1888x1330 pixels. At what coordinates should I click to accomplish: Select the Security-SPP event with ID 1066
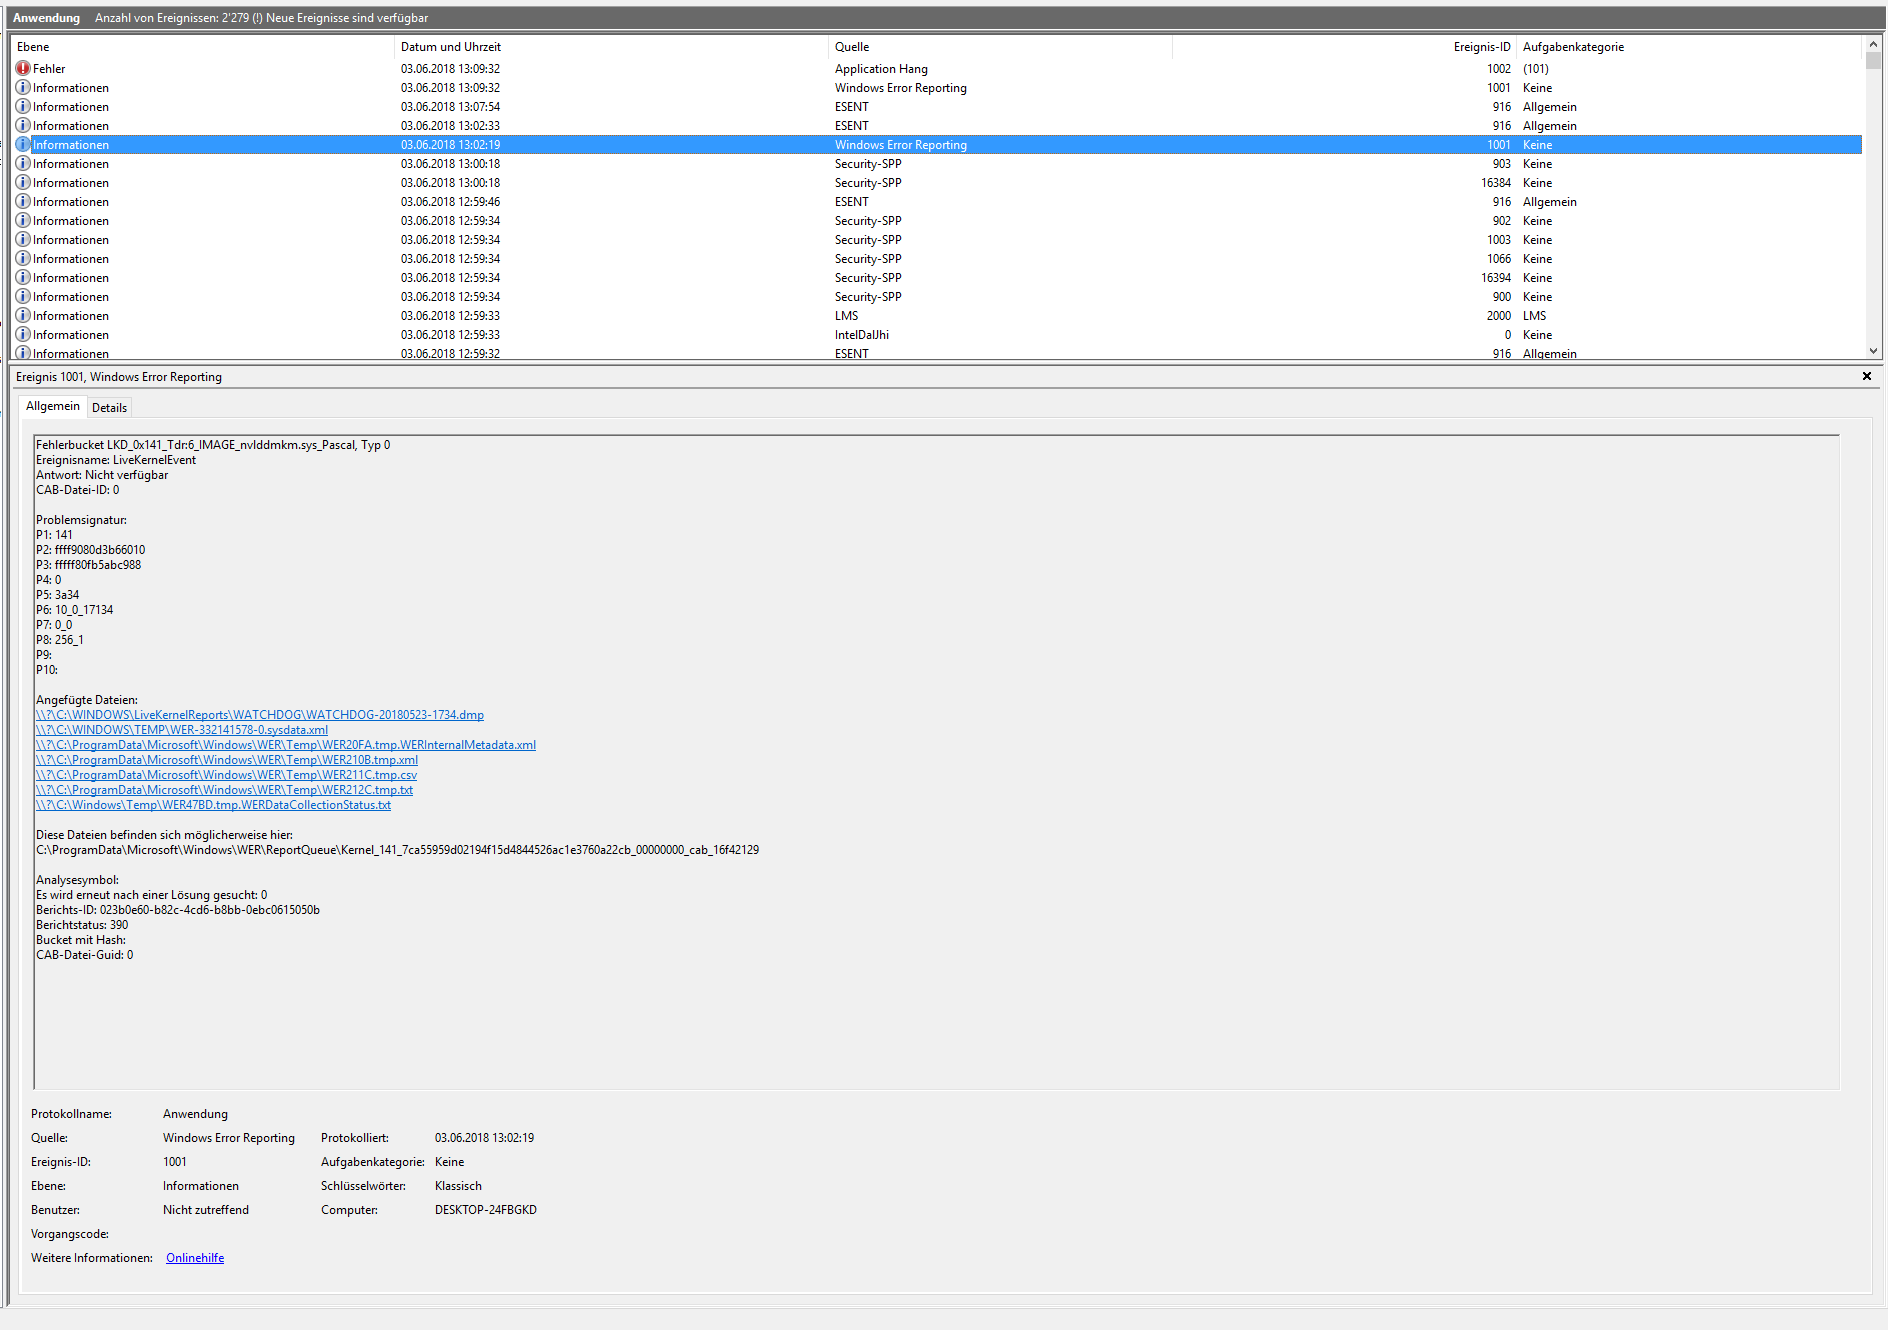(x=938, y=259)
